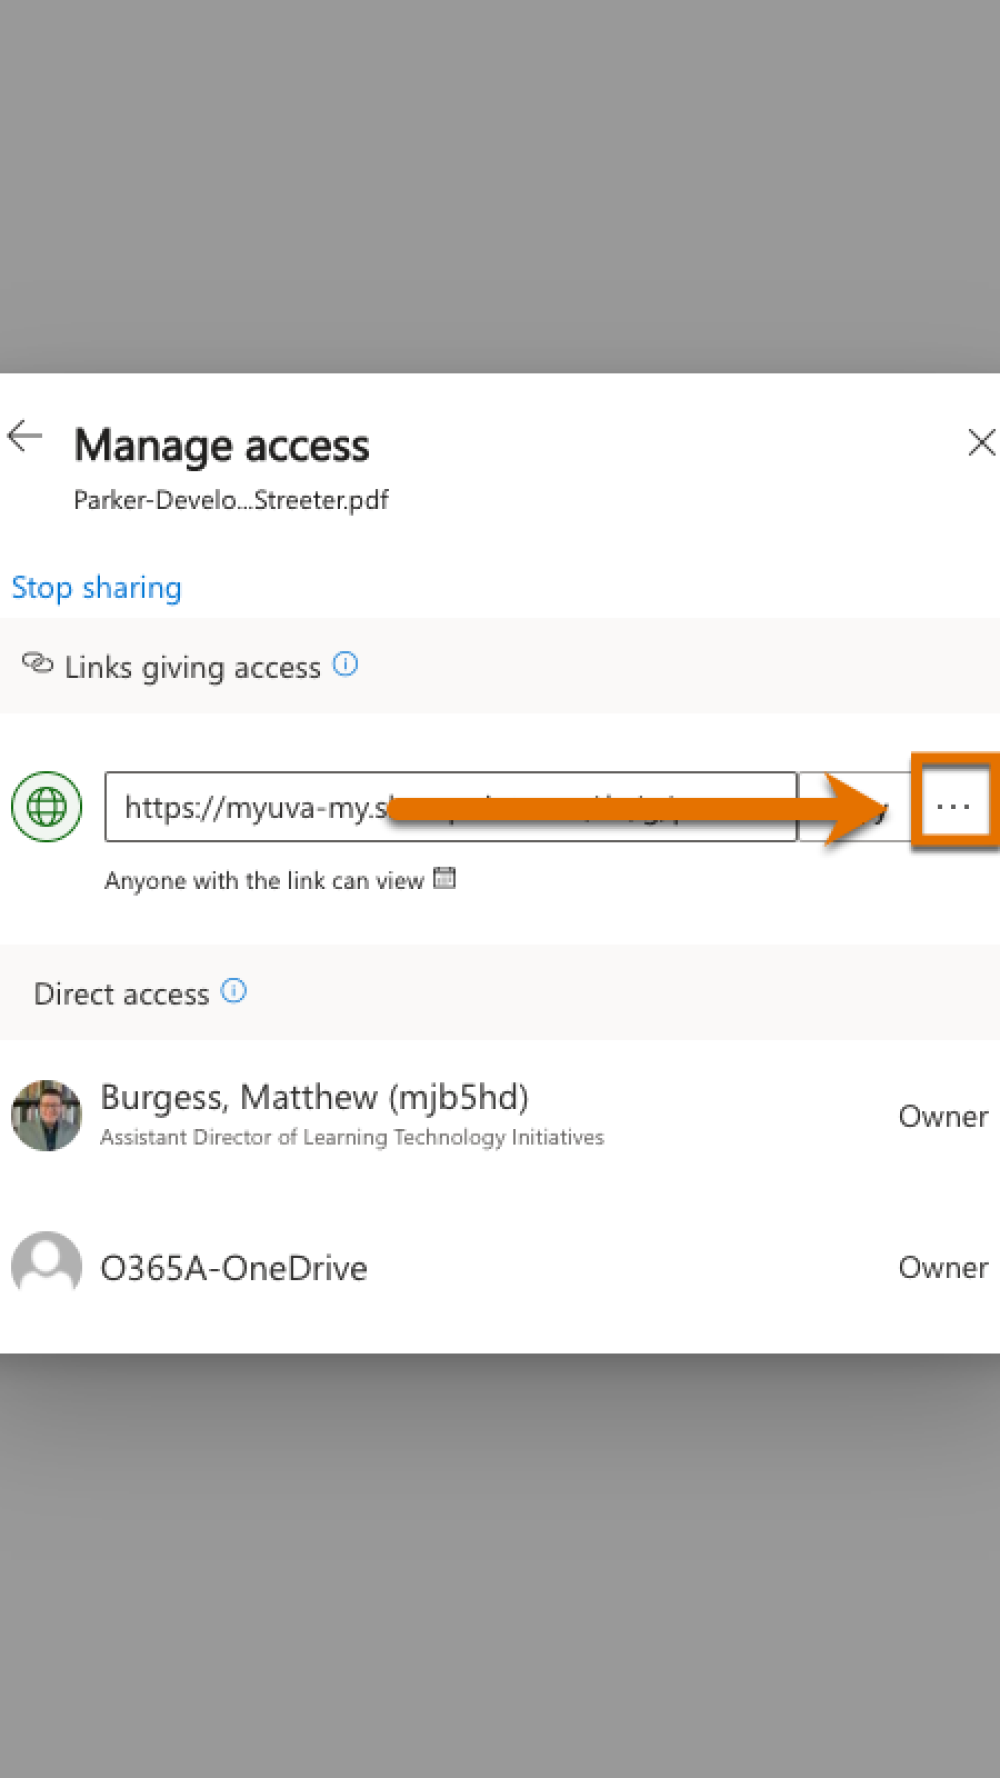Screen dimensions: 1000x1778
Task: Select the sharing URL text field
Action: (450, 806)
